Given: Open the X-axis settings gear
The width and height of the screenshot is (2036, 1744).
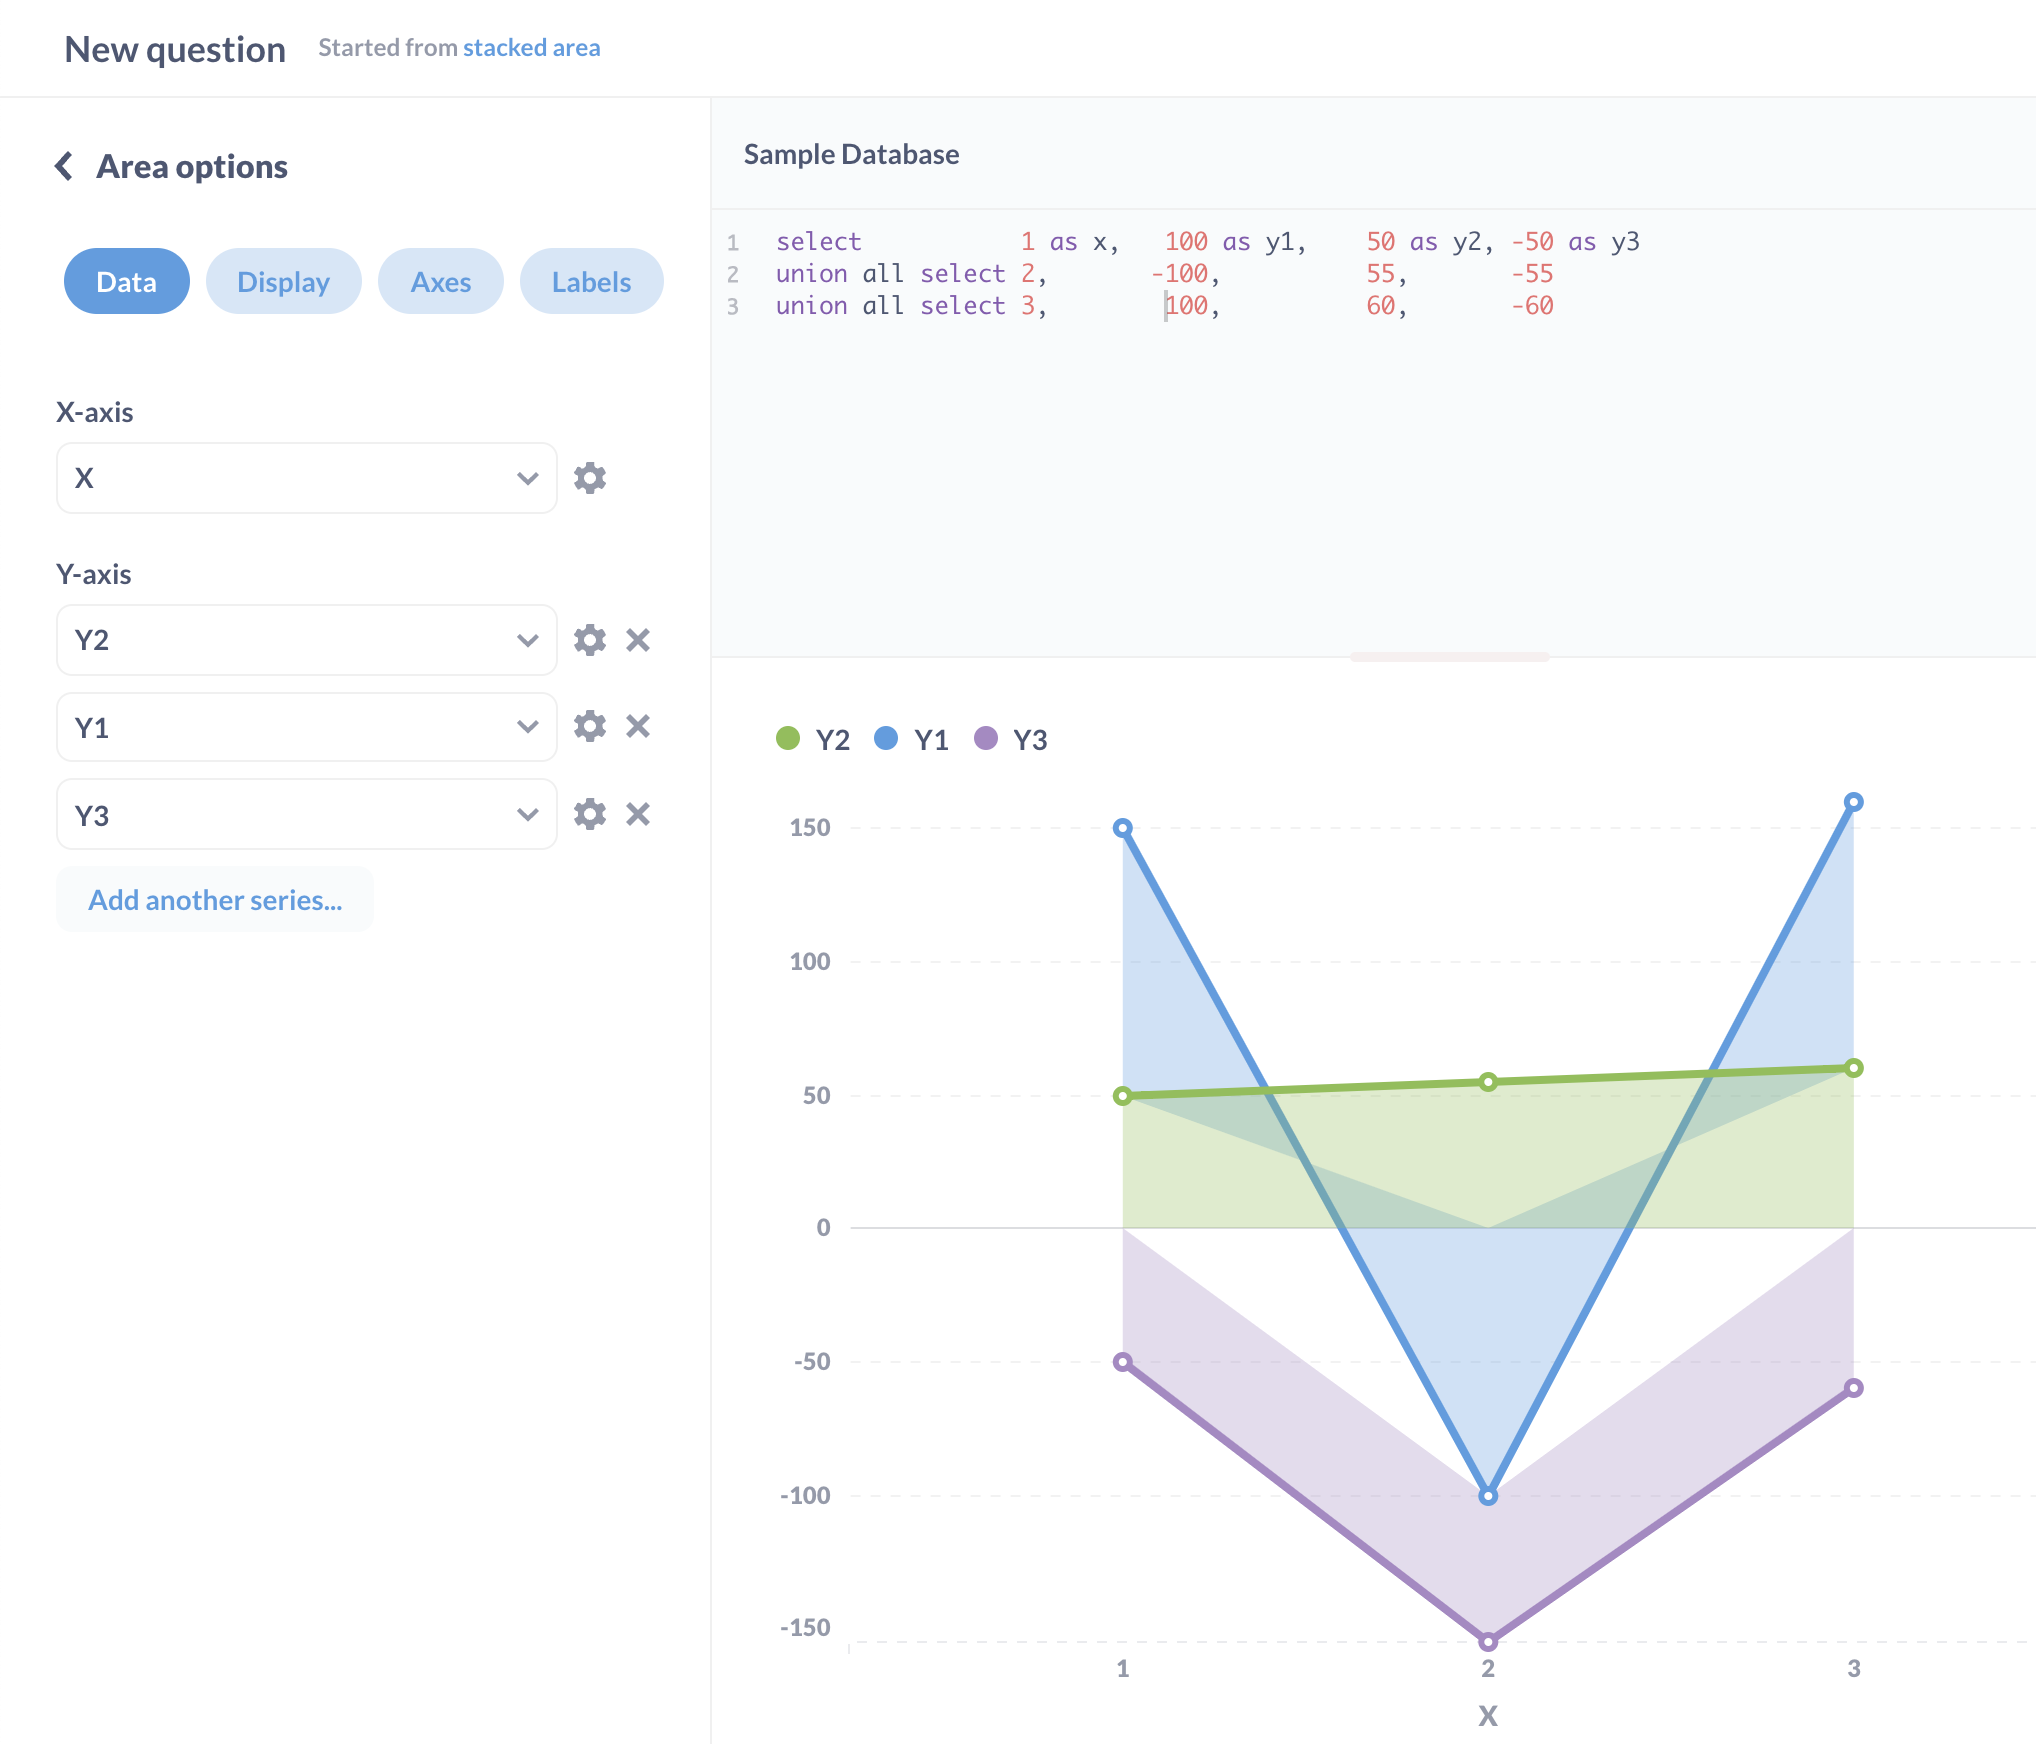Looking at the screenshot, I should click(x=590, y=478).
